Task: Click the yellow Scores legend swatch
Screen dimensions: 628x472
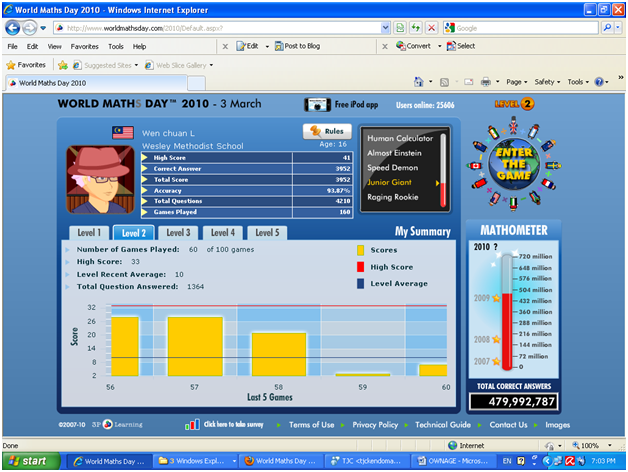Action: point(360,250)
